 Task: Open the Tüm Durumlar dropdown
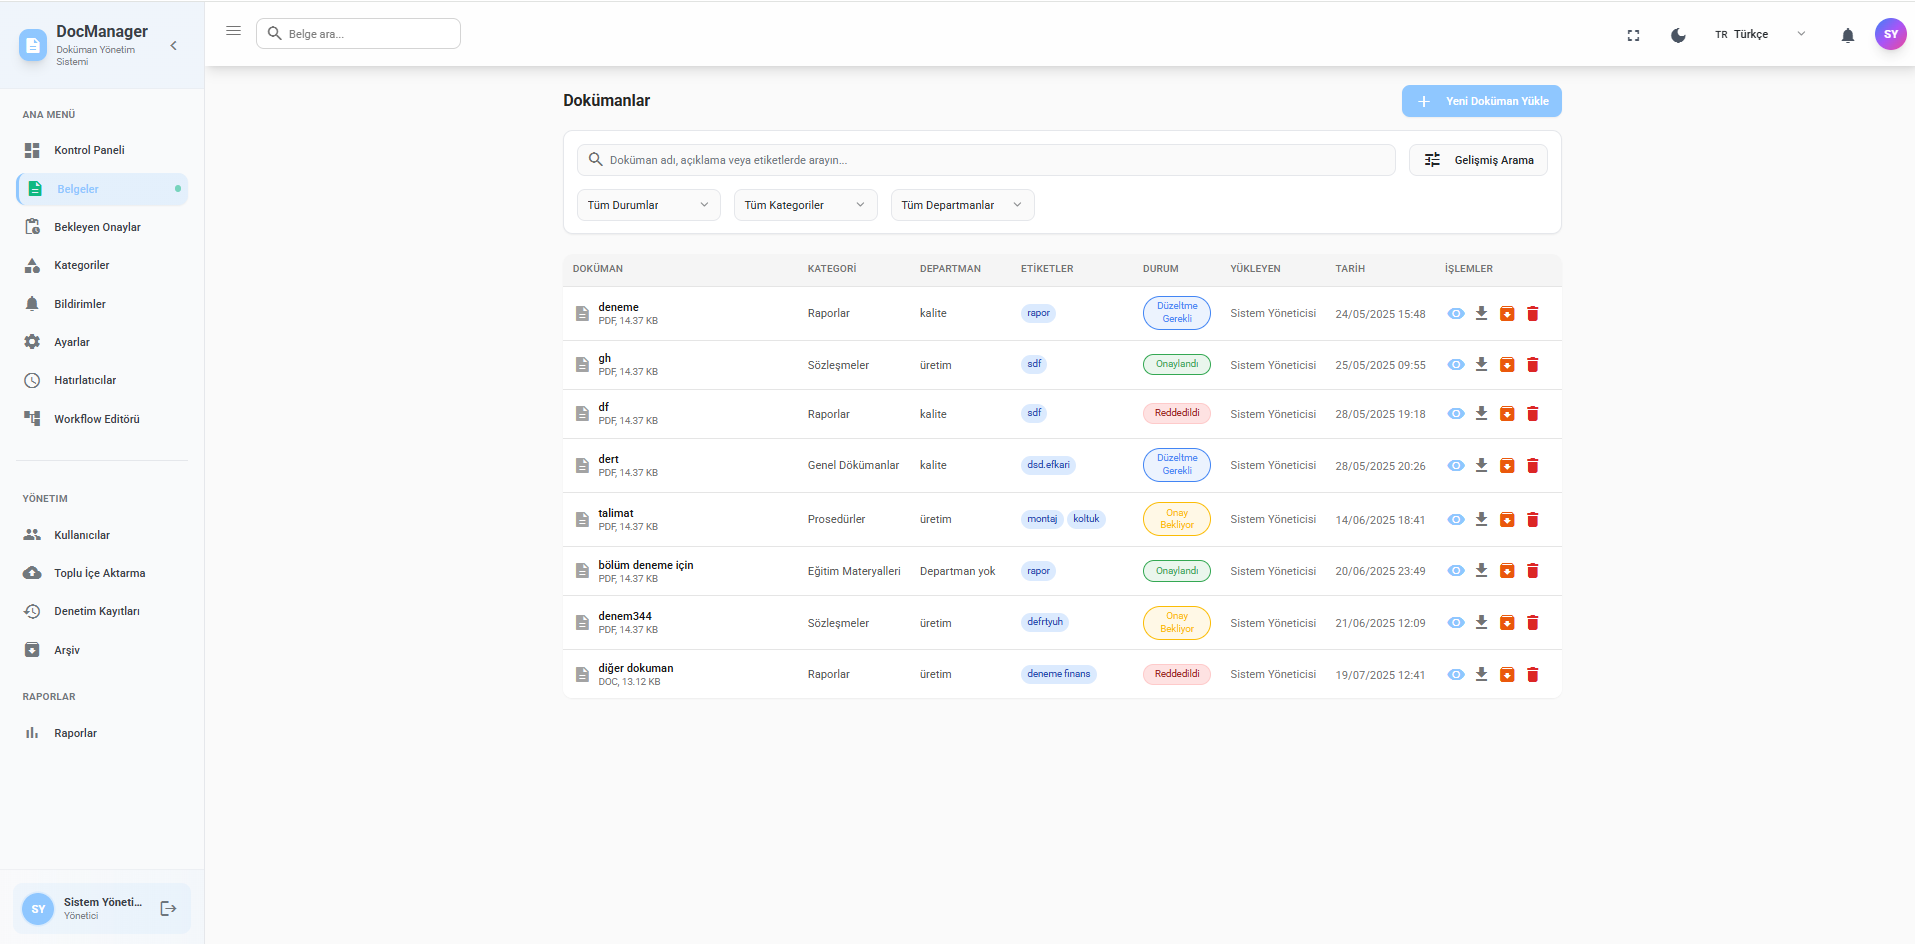(647, 205)
